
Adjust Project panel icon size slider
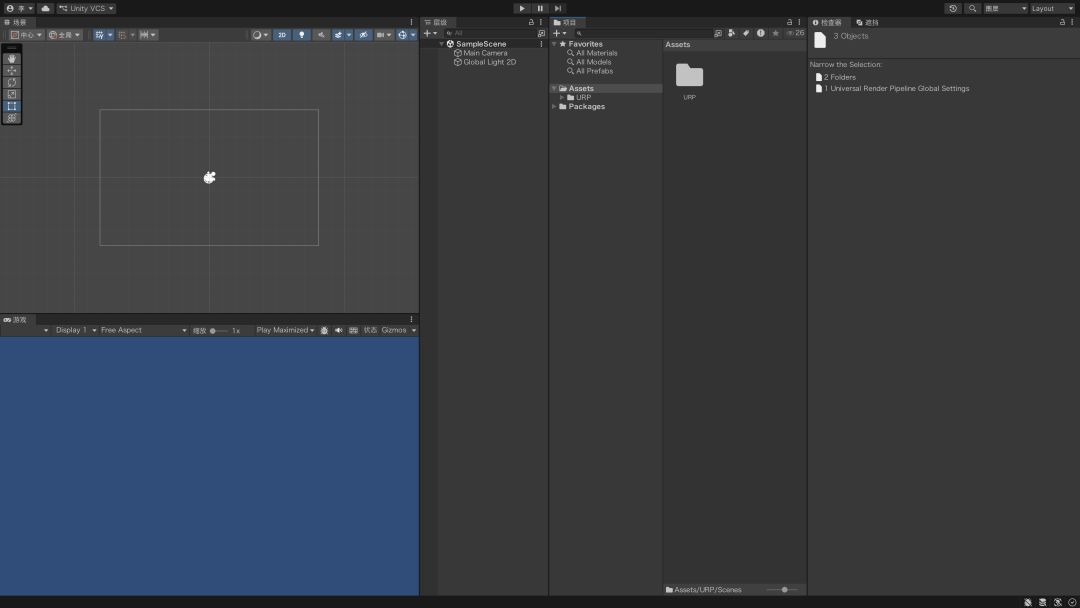coord(782,590)
